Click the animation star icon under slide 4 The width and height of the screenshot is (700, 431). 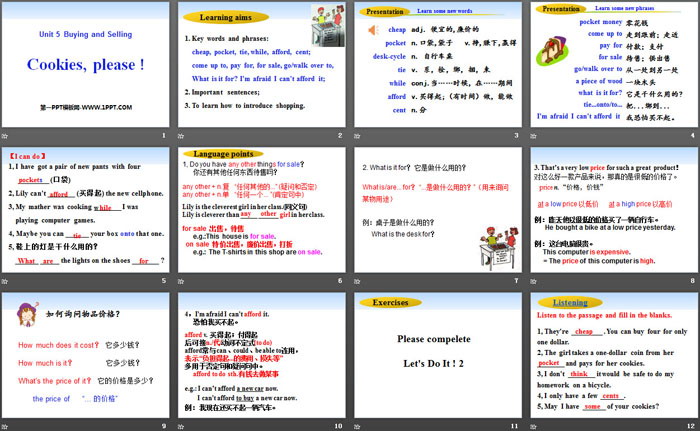(x=534, y=136)
